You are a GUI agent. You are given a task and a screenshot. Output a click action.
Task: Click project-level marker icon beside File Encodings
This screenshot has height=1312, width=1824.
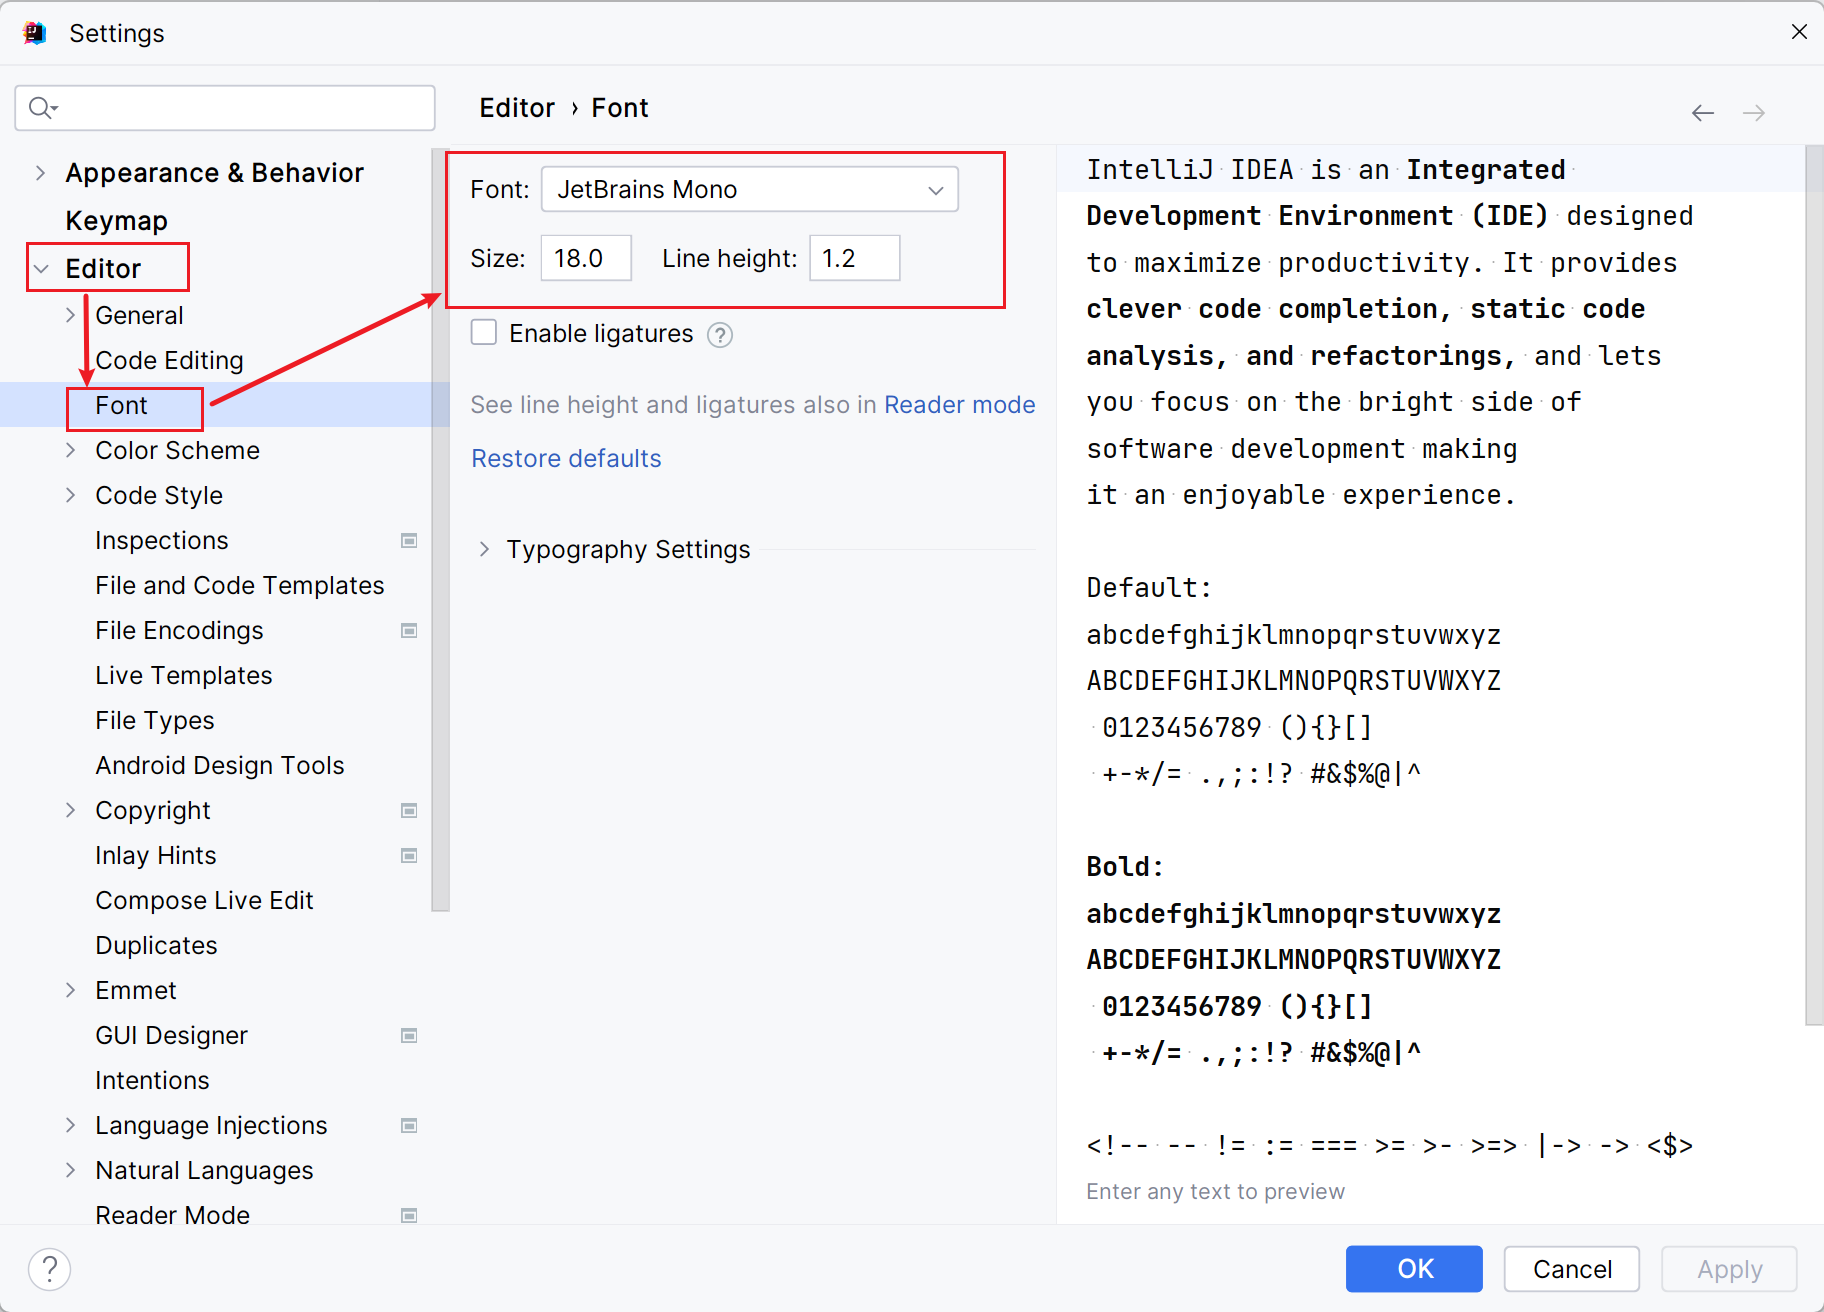(409, 630)
